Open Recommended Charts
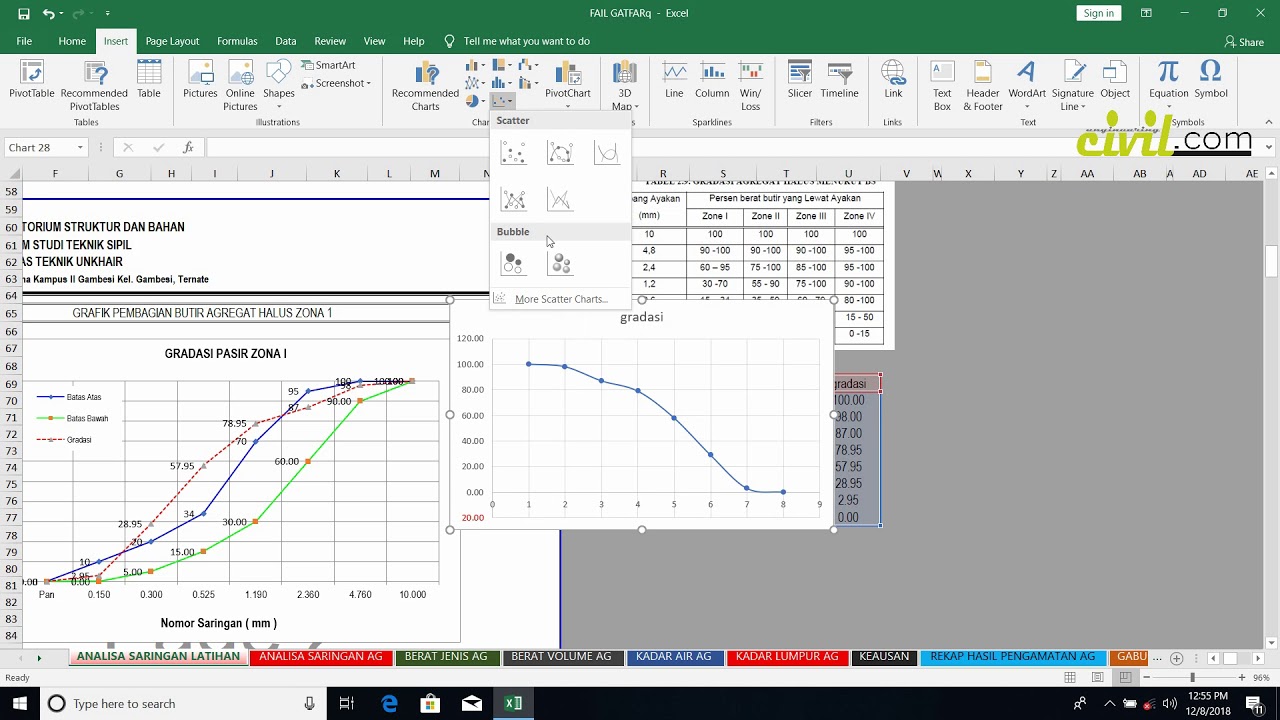The image size is (1280, 720). click(x=425, y=85)
